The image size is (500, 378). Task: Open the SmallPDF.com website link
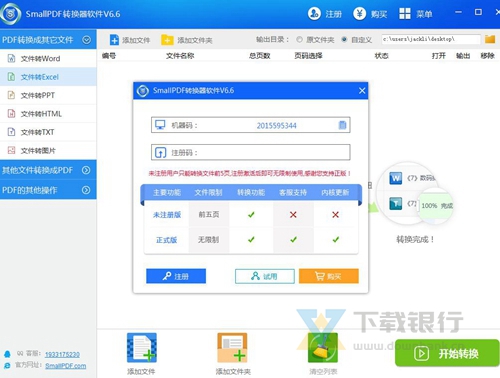tap(66, 366)
